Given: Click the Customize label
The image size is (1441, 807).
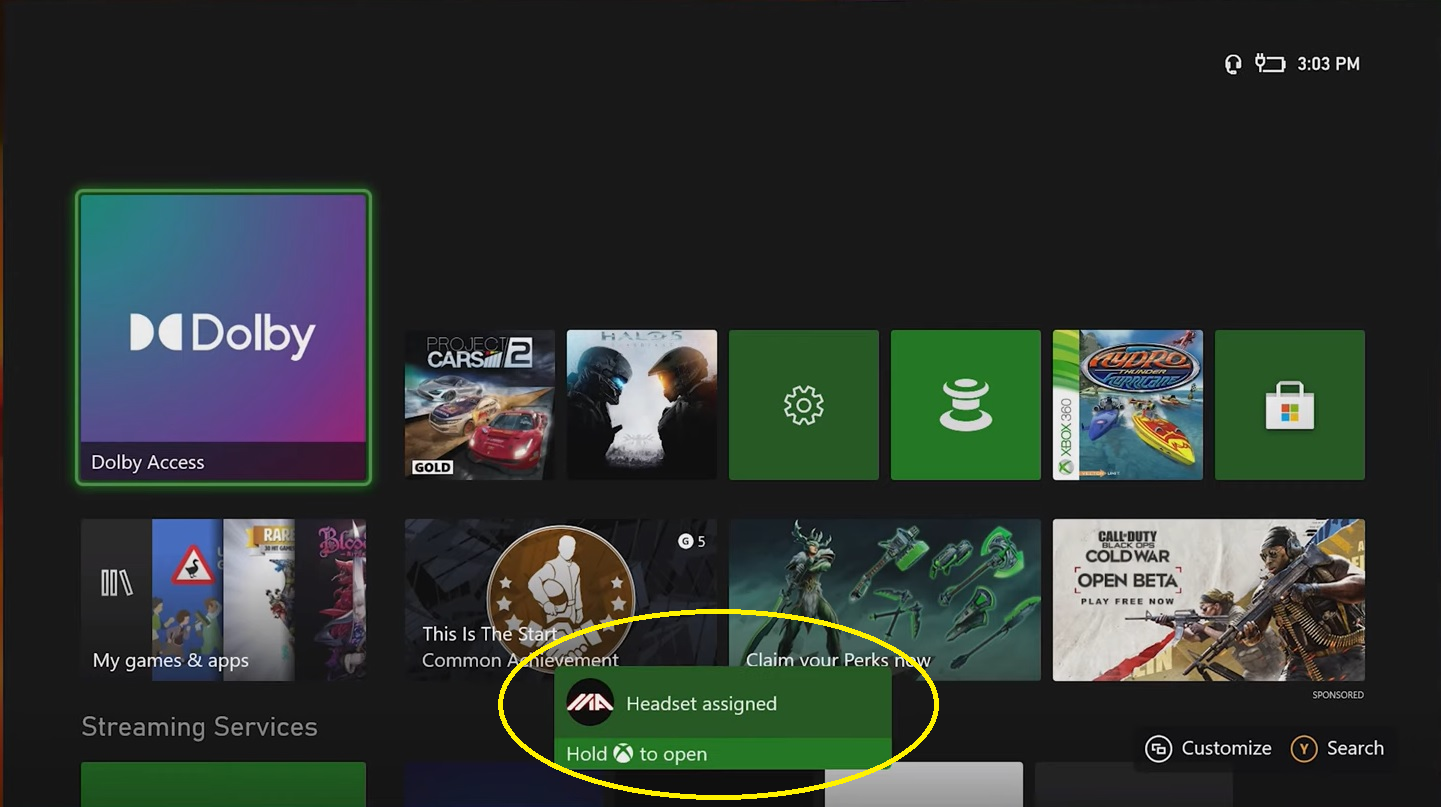Looking at the screenshot, I should pyautogui.click(x=1226, y=748).
